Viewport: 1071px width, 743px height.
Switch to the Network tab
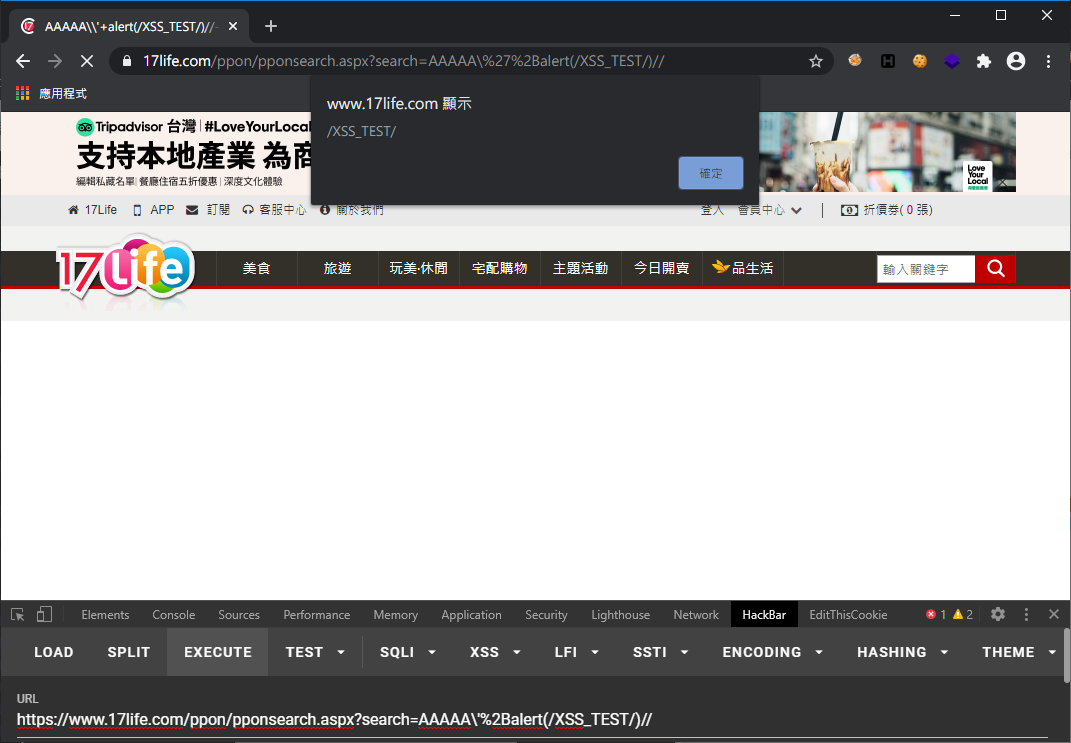(696, 615)
